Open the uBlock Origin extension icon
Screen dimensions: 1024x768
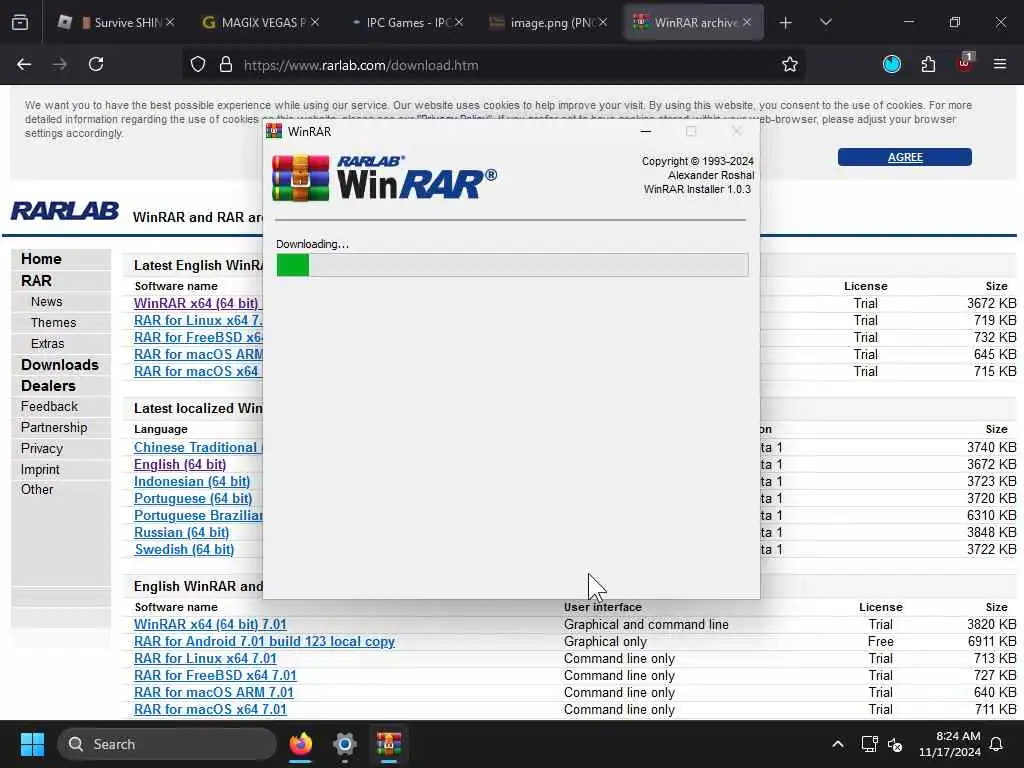click(x=965, y=63)
